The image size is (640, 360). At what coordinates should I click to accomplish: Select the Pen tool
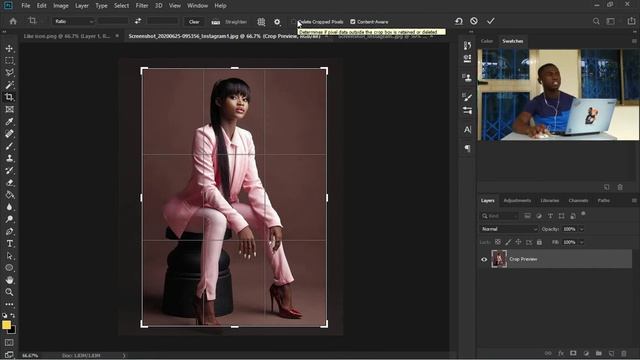[9, 231]
